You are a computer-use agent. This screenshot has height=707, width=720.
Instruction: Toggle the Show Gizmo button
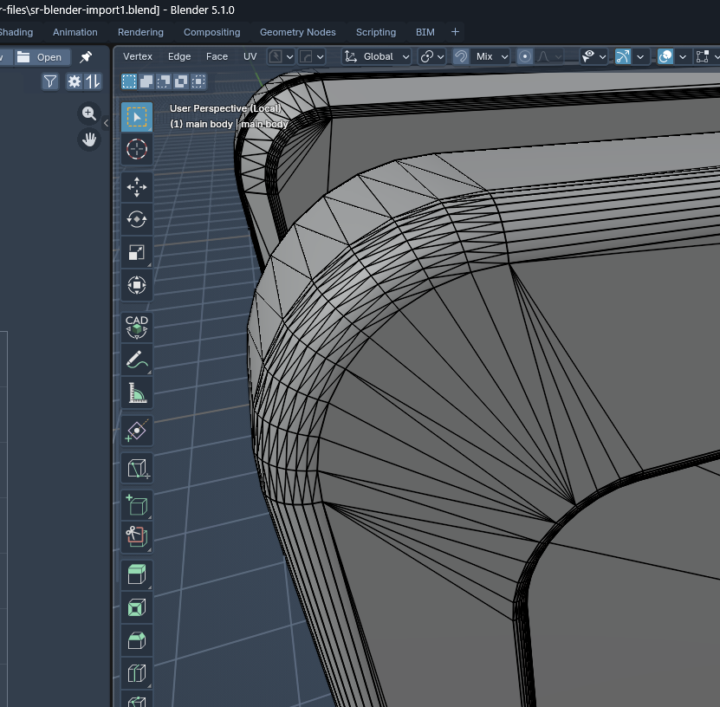tap(623, 56)
